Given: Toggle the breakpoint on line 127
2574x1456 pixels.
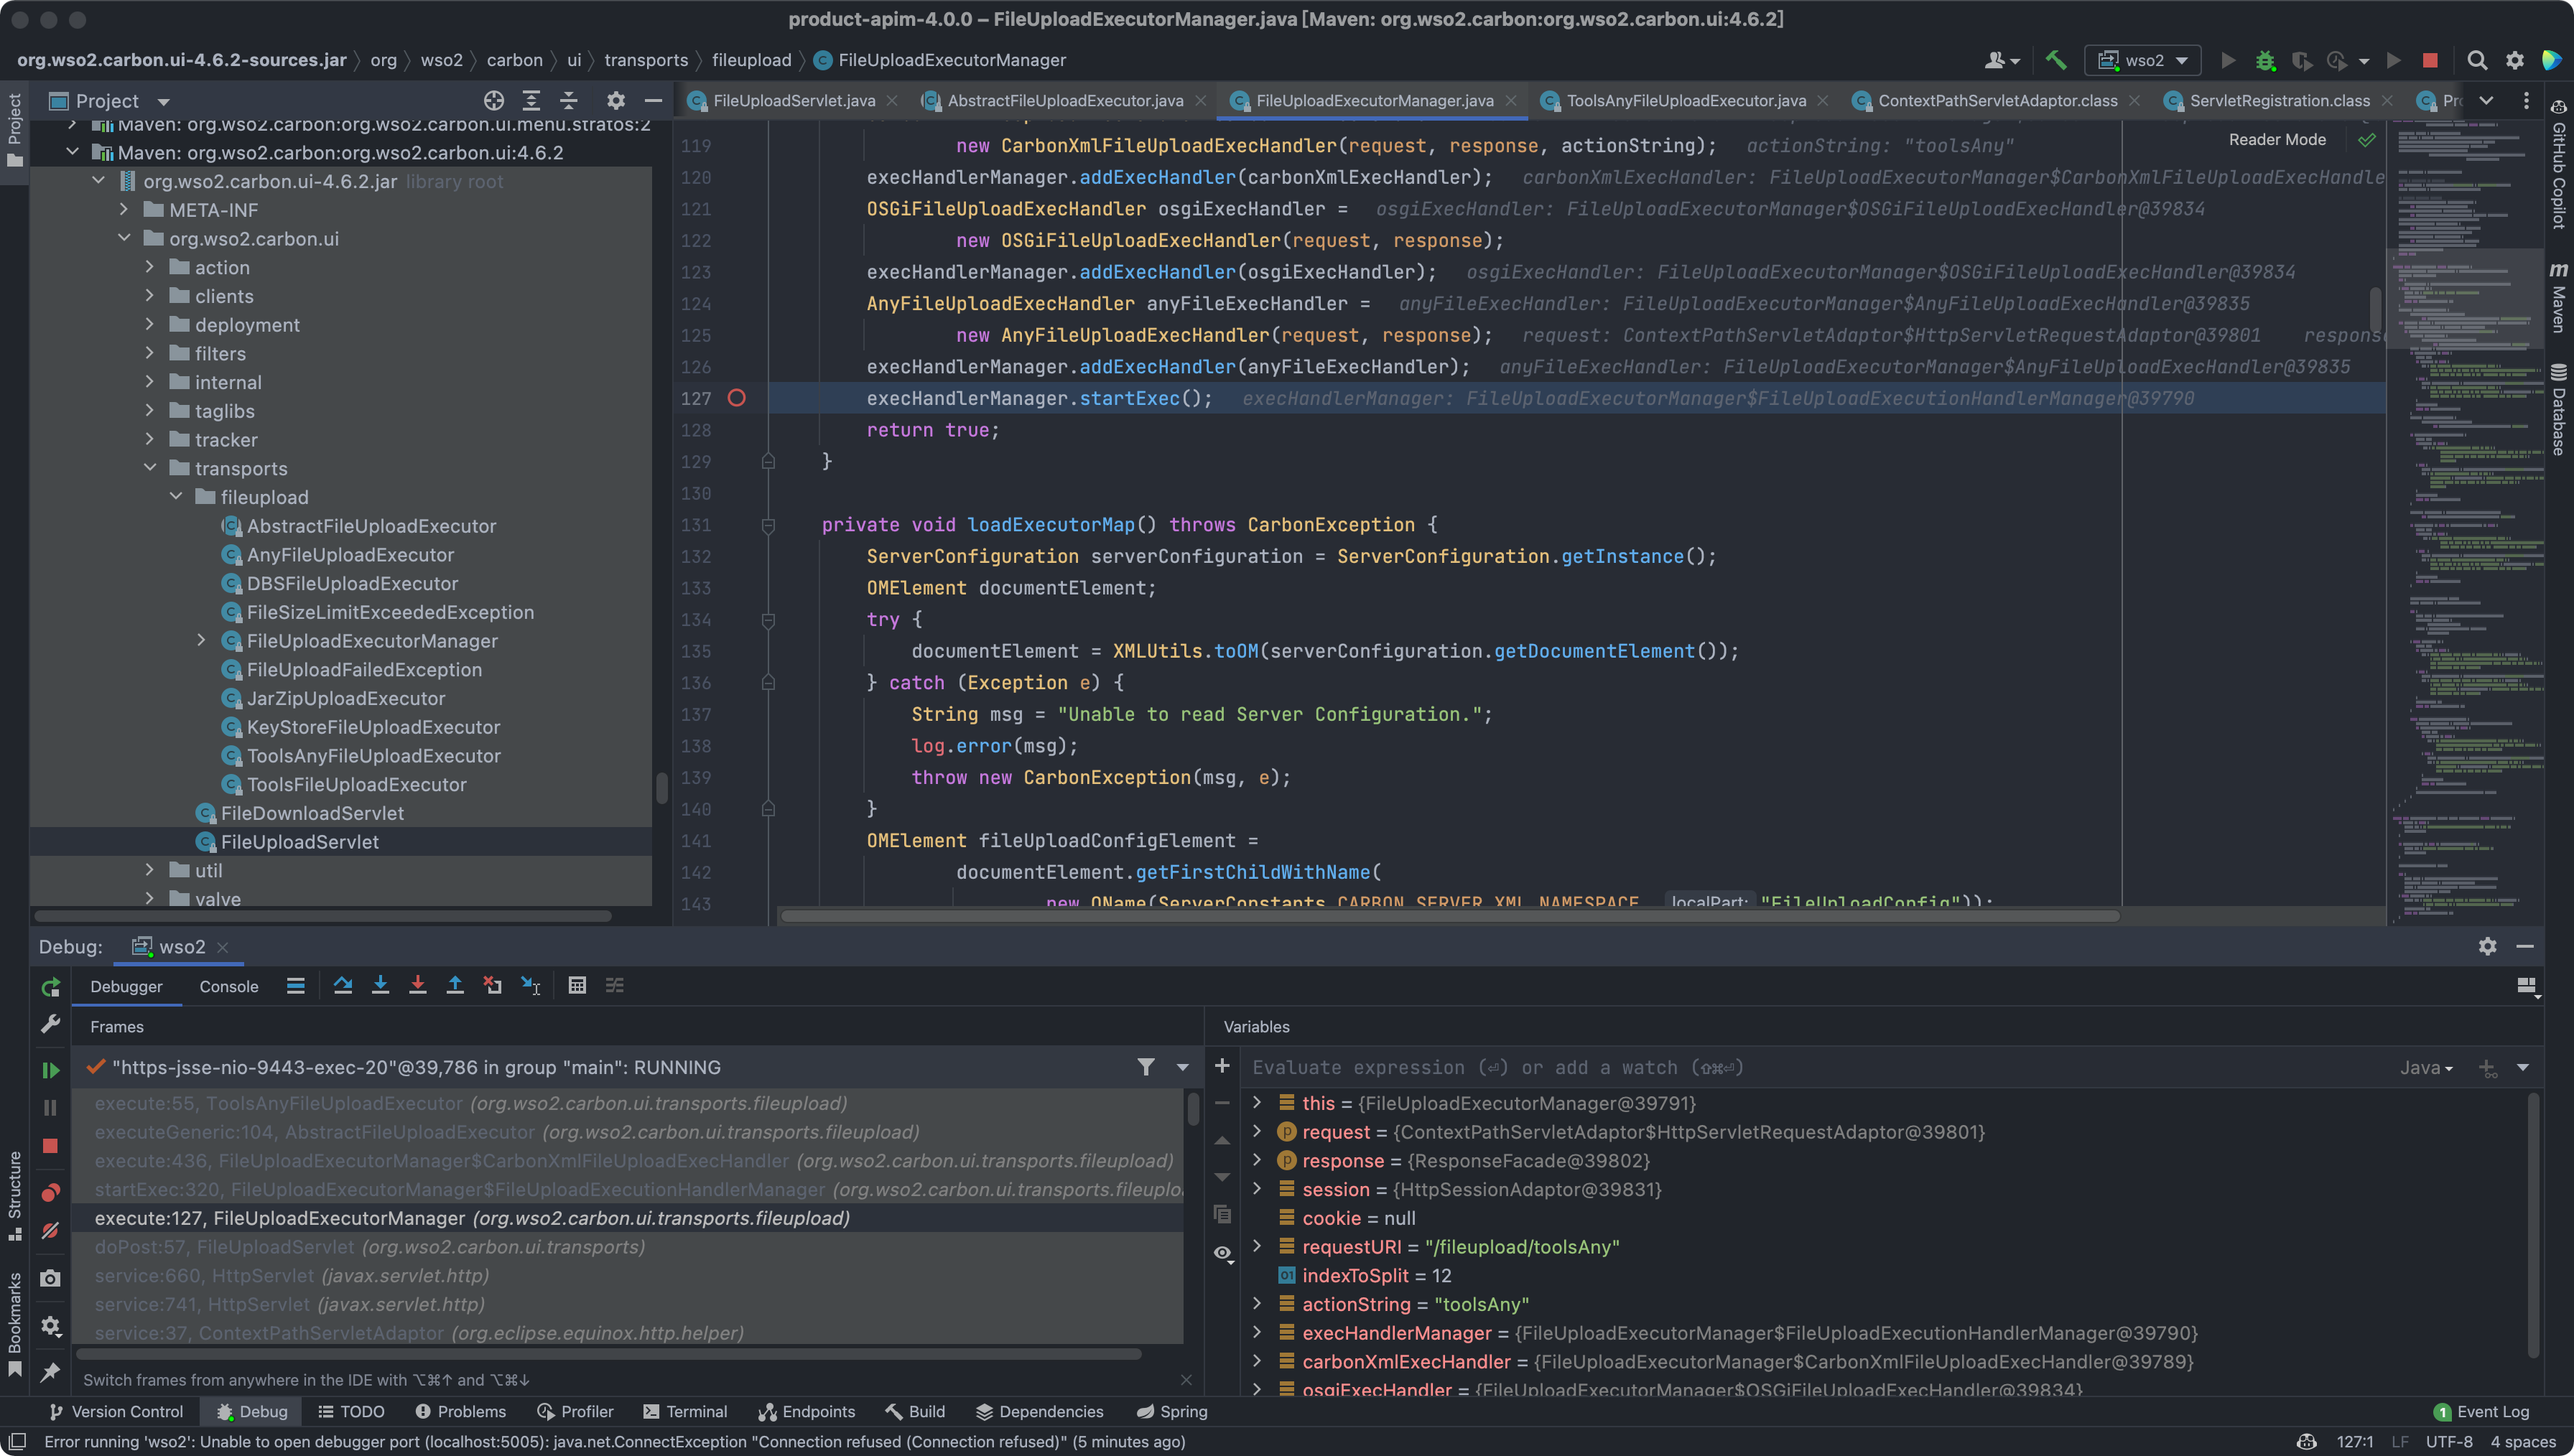Looking at the screenshot, I should [737, 398].
